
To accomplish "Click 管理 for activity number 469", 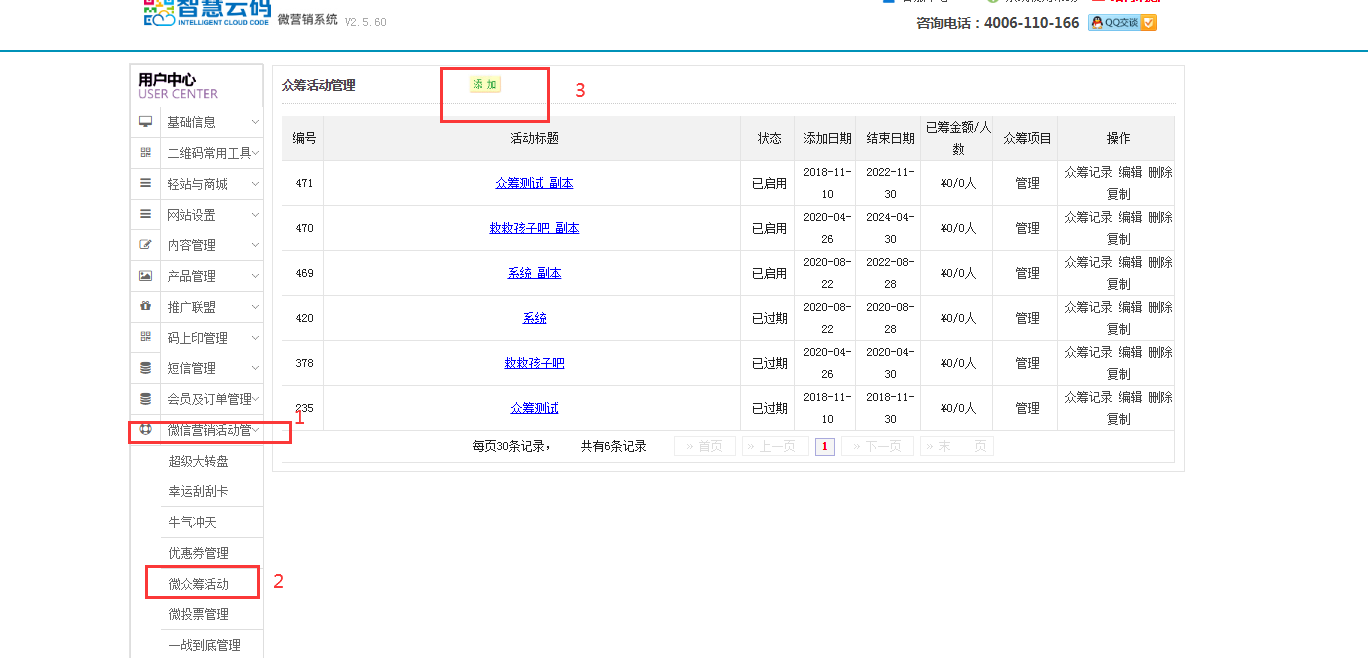I will click(1027, 273).
